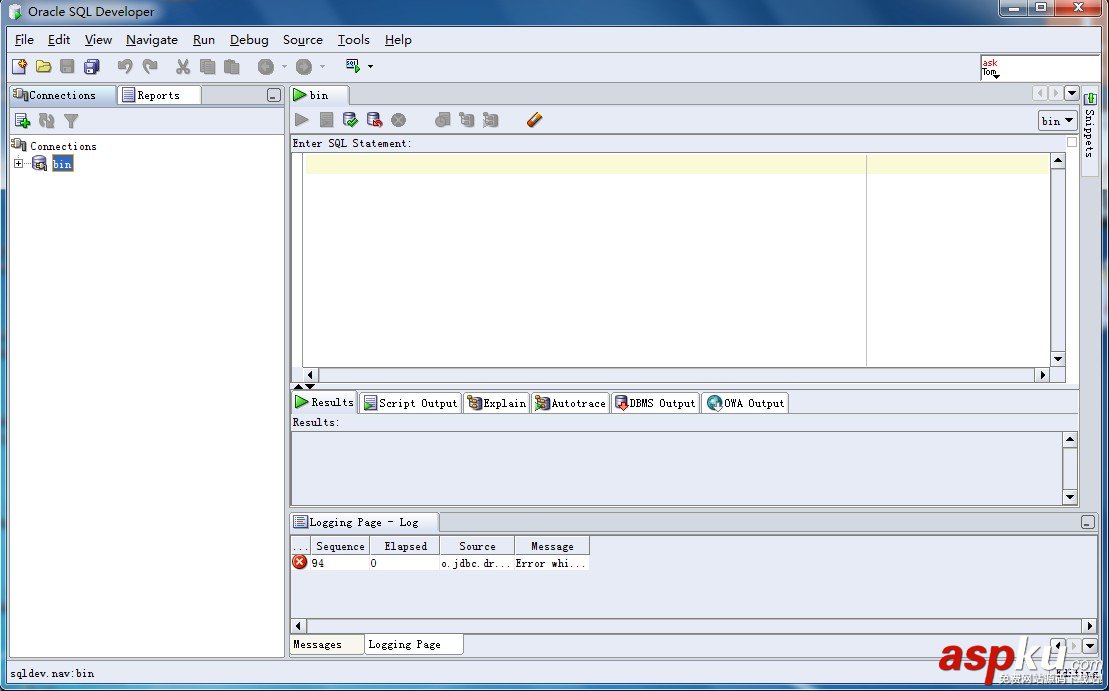Click the Commit icon in worksheet toolbar
The image size is (1109, 691).
coord(350,120)
